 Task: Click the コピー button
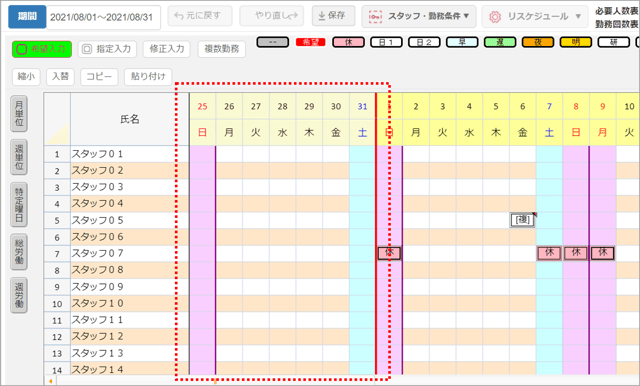click(99, 77)
